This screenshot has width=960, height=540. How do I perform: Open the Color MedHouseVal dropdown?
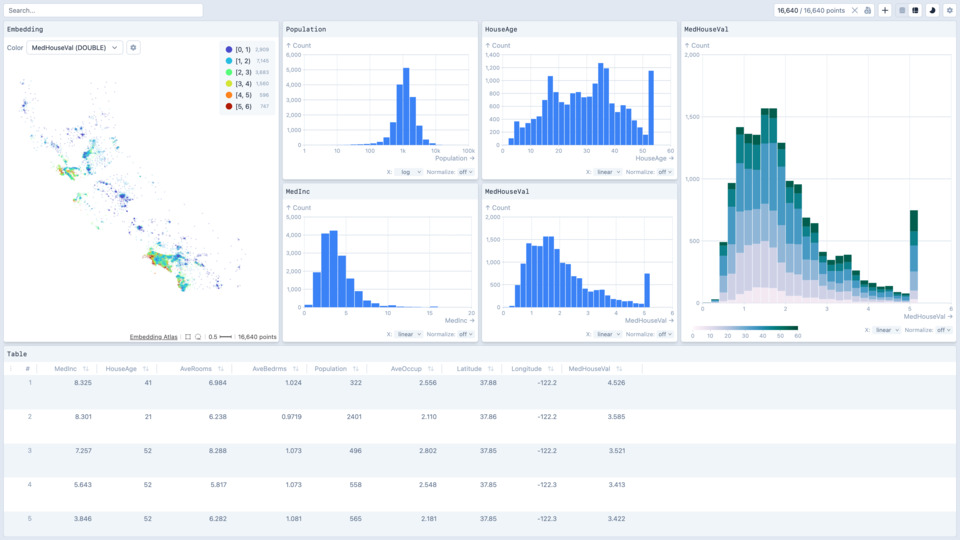(x=75, y=47)
